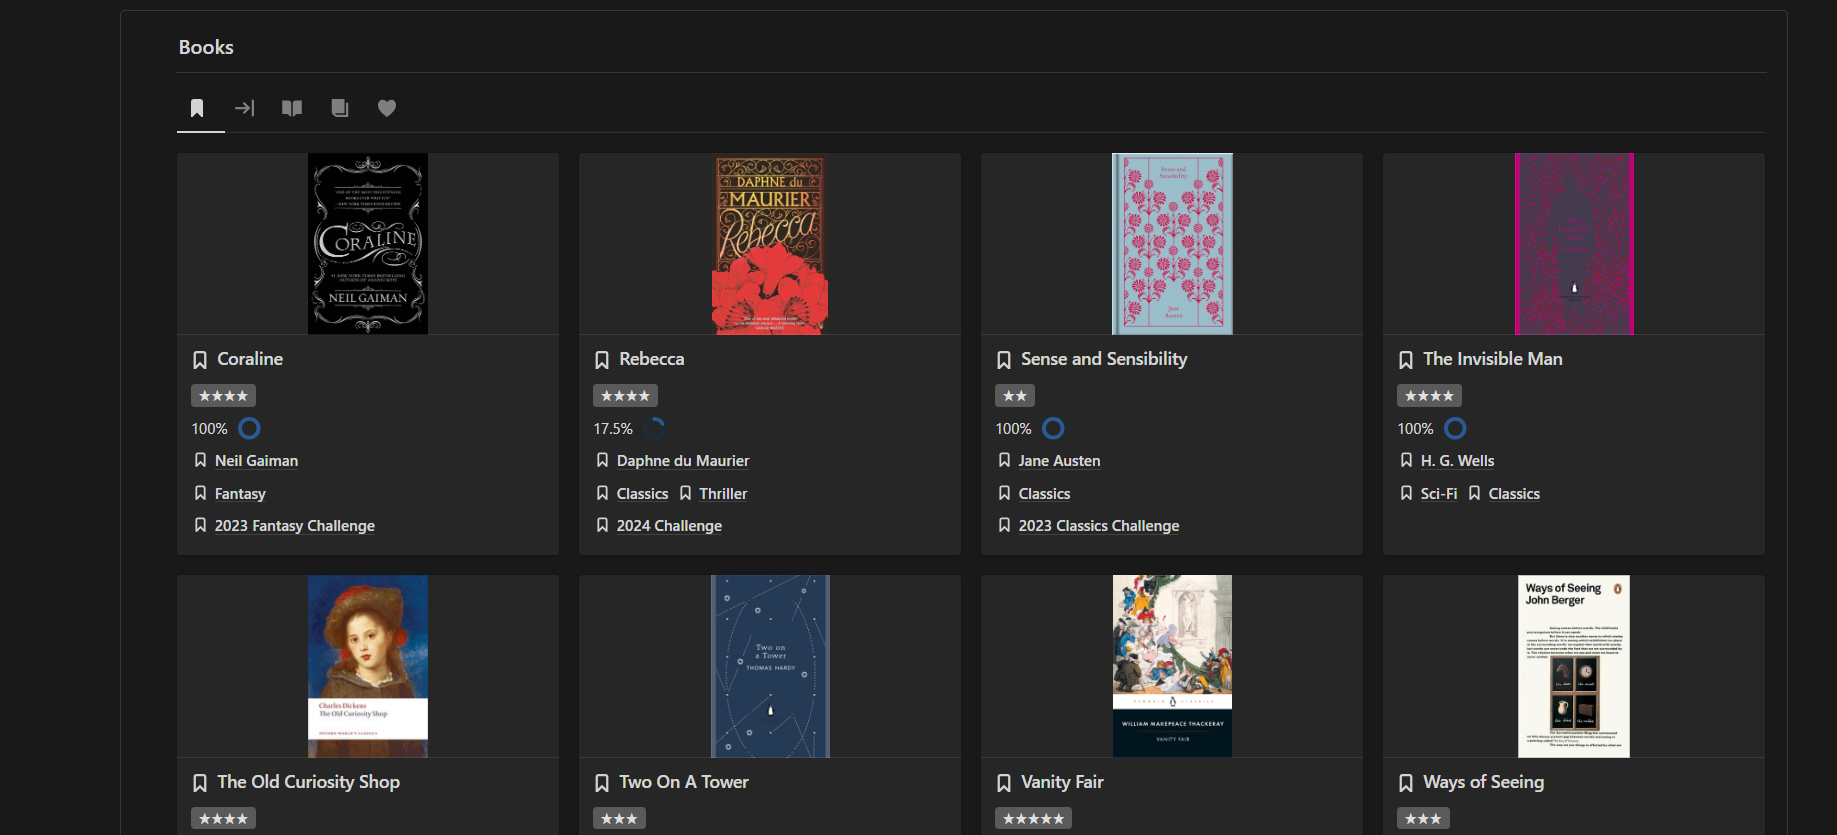Viewport: 1837px width, 835px height.
Task: Open the Vanity Fair page
Action: (x=1062, y=782)
